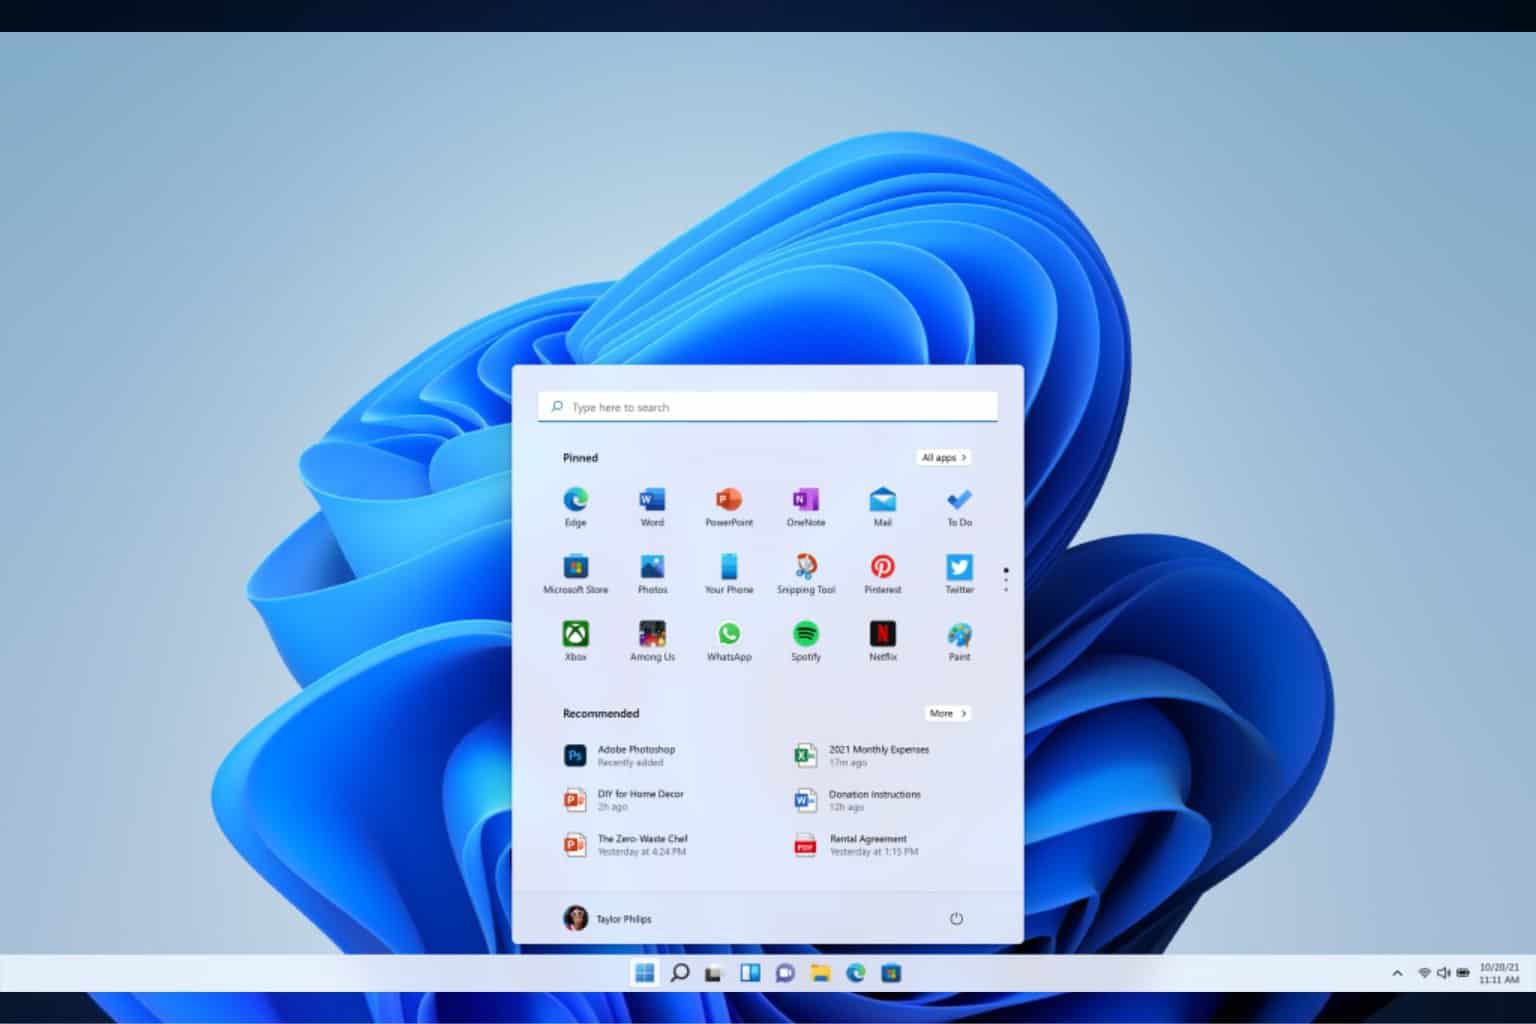Click the Windows Start button on taskbar
This screenshot has height=1024, width=1536.
pos(644,972)
